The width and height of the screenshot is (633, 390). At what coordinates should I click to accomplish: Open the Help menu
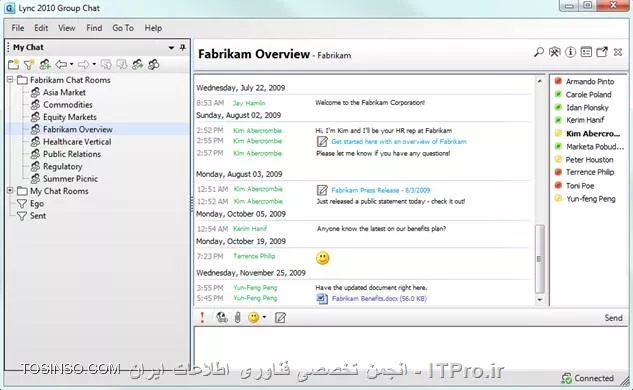[x=153, y=28]
